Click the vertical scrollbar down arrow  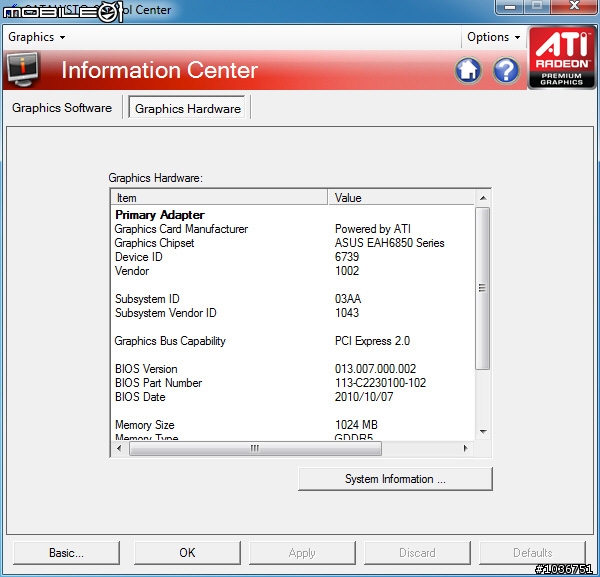483,432
